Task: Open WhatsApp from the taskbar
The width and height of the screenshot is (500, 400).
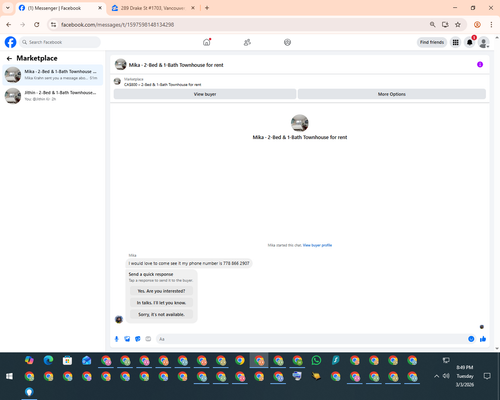Action: tap(316, 360)
